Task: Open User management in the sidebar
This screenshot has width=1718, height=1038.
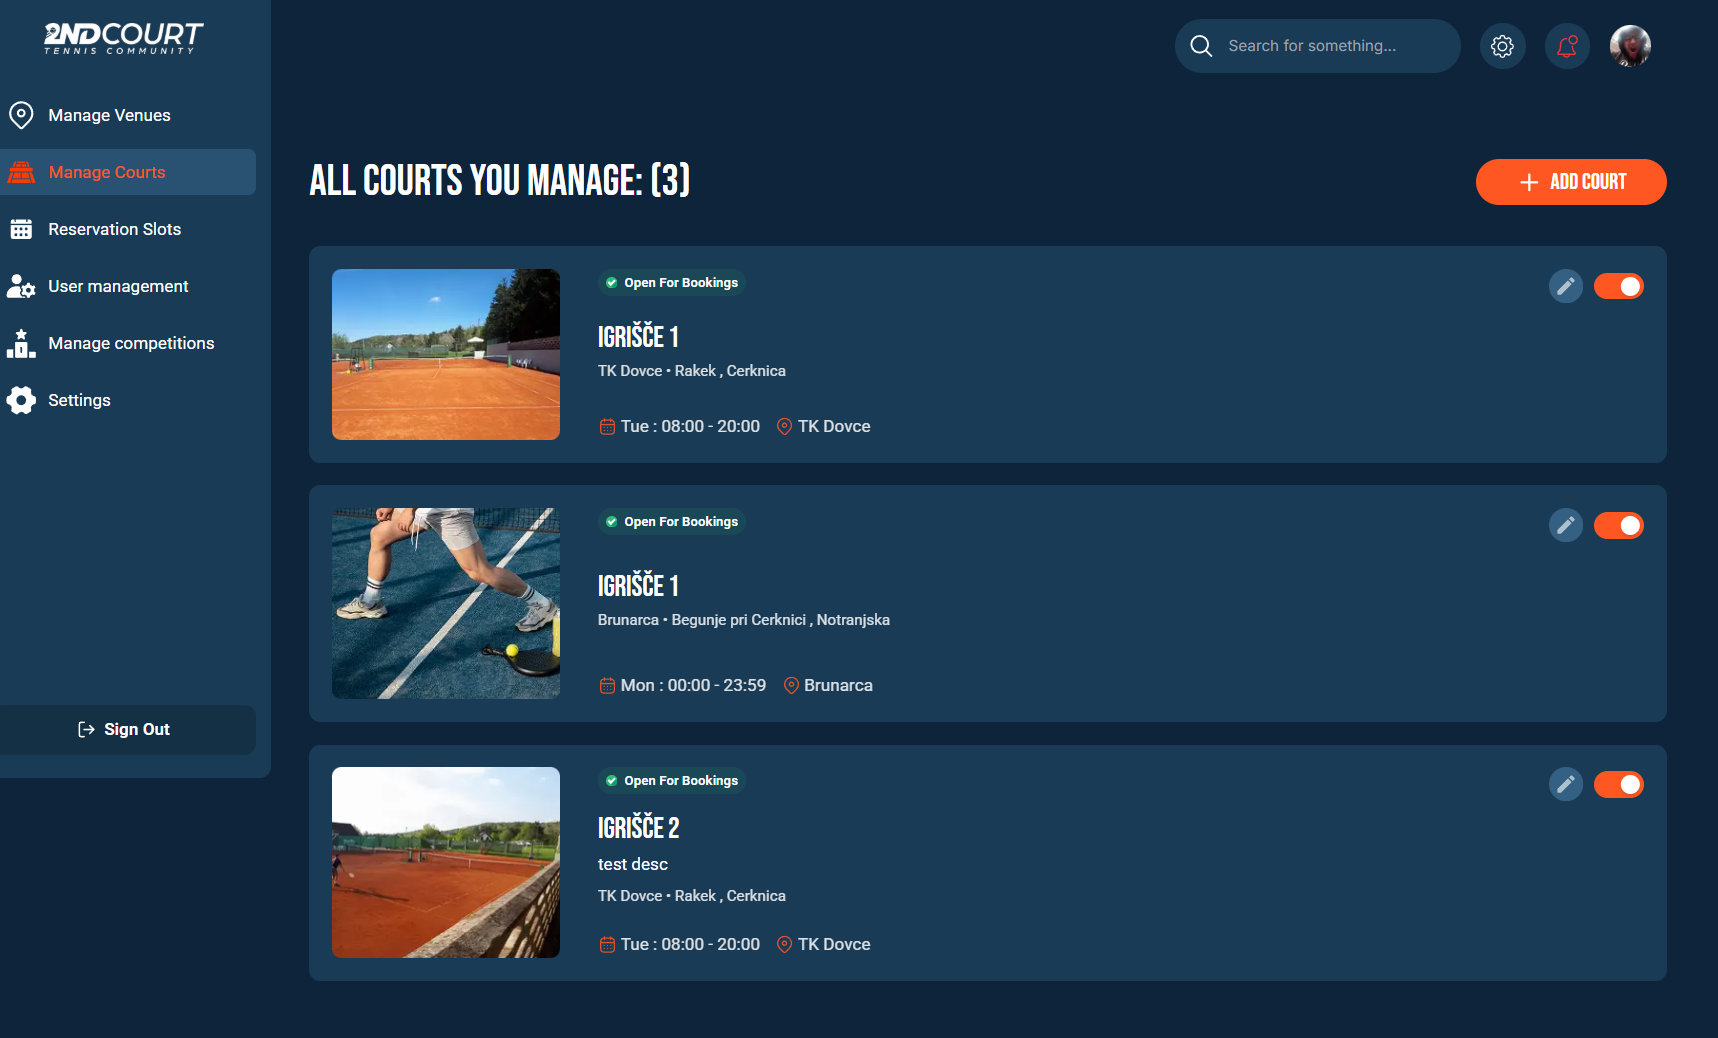Action: point(21,286)
